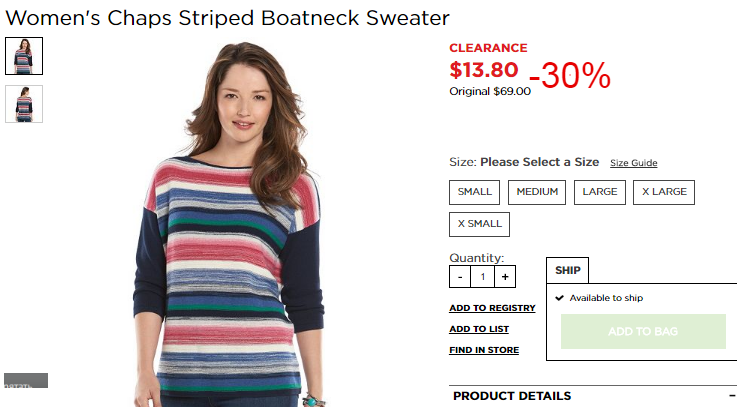The height and width of the screenshot is (407, 737).
Task: Select the back-view sweater thumbnail
Action: (24, 104)
